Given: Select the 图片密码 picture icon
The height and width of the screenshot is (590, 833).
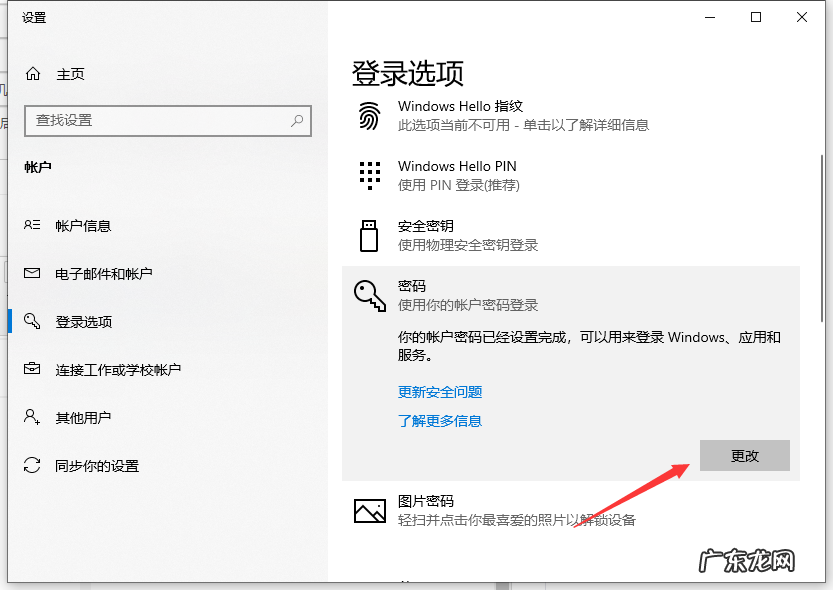Looking at the screenshot, I should (x=370, y=510).
